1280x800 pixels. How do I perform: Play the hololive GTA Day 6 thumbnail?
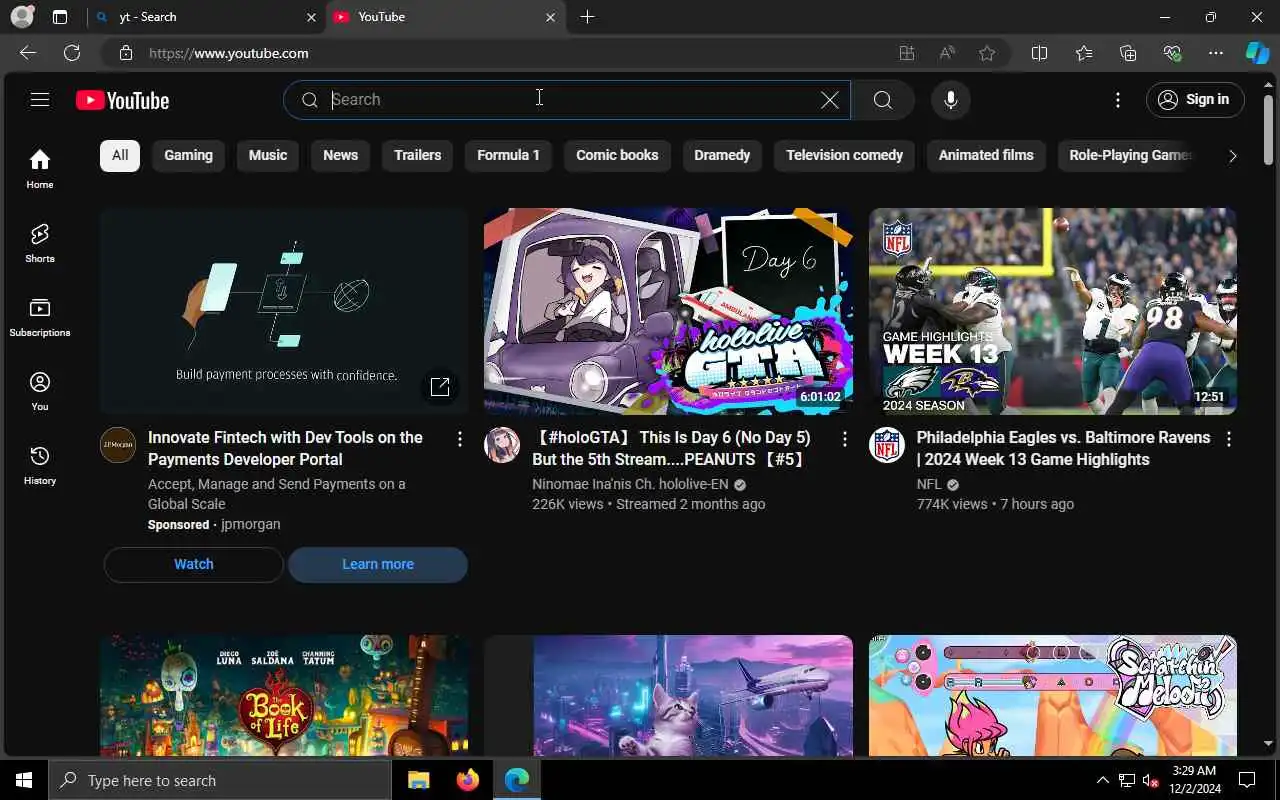668,311
